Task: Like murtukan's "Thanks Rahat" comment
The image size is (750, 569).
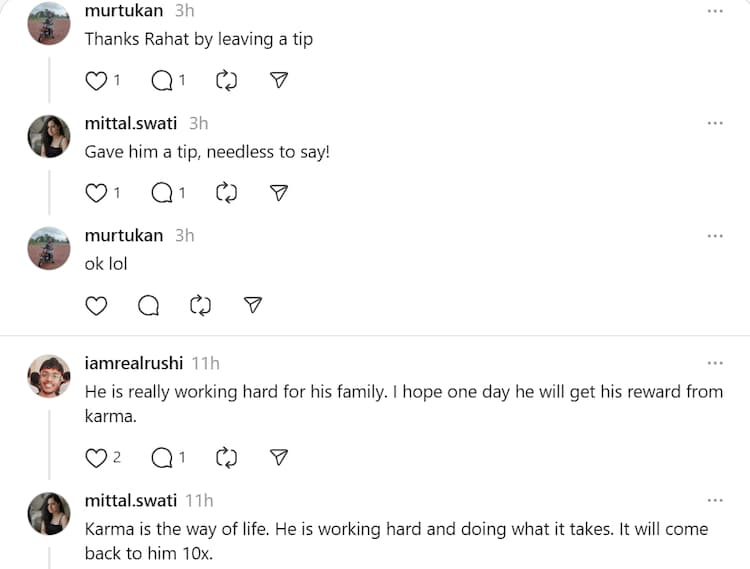Action: (x=96, y=81)
